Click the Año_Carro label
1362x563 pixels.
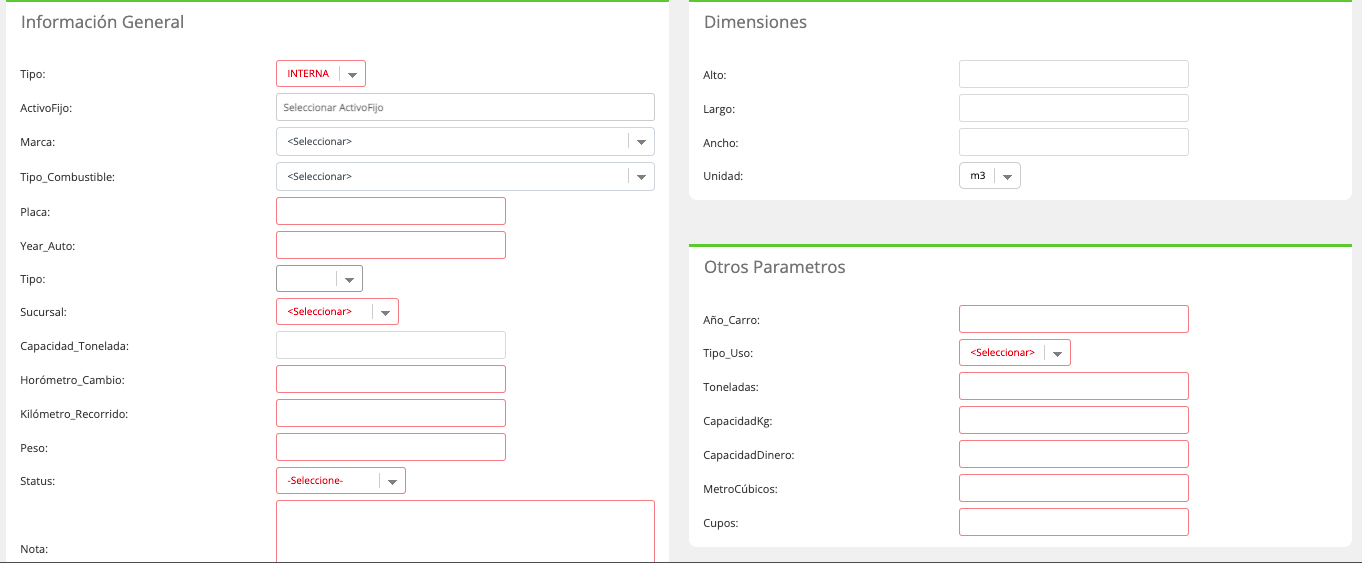[732, 320]
